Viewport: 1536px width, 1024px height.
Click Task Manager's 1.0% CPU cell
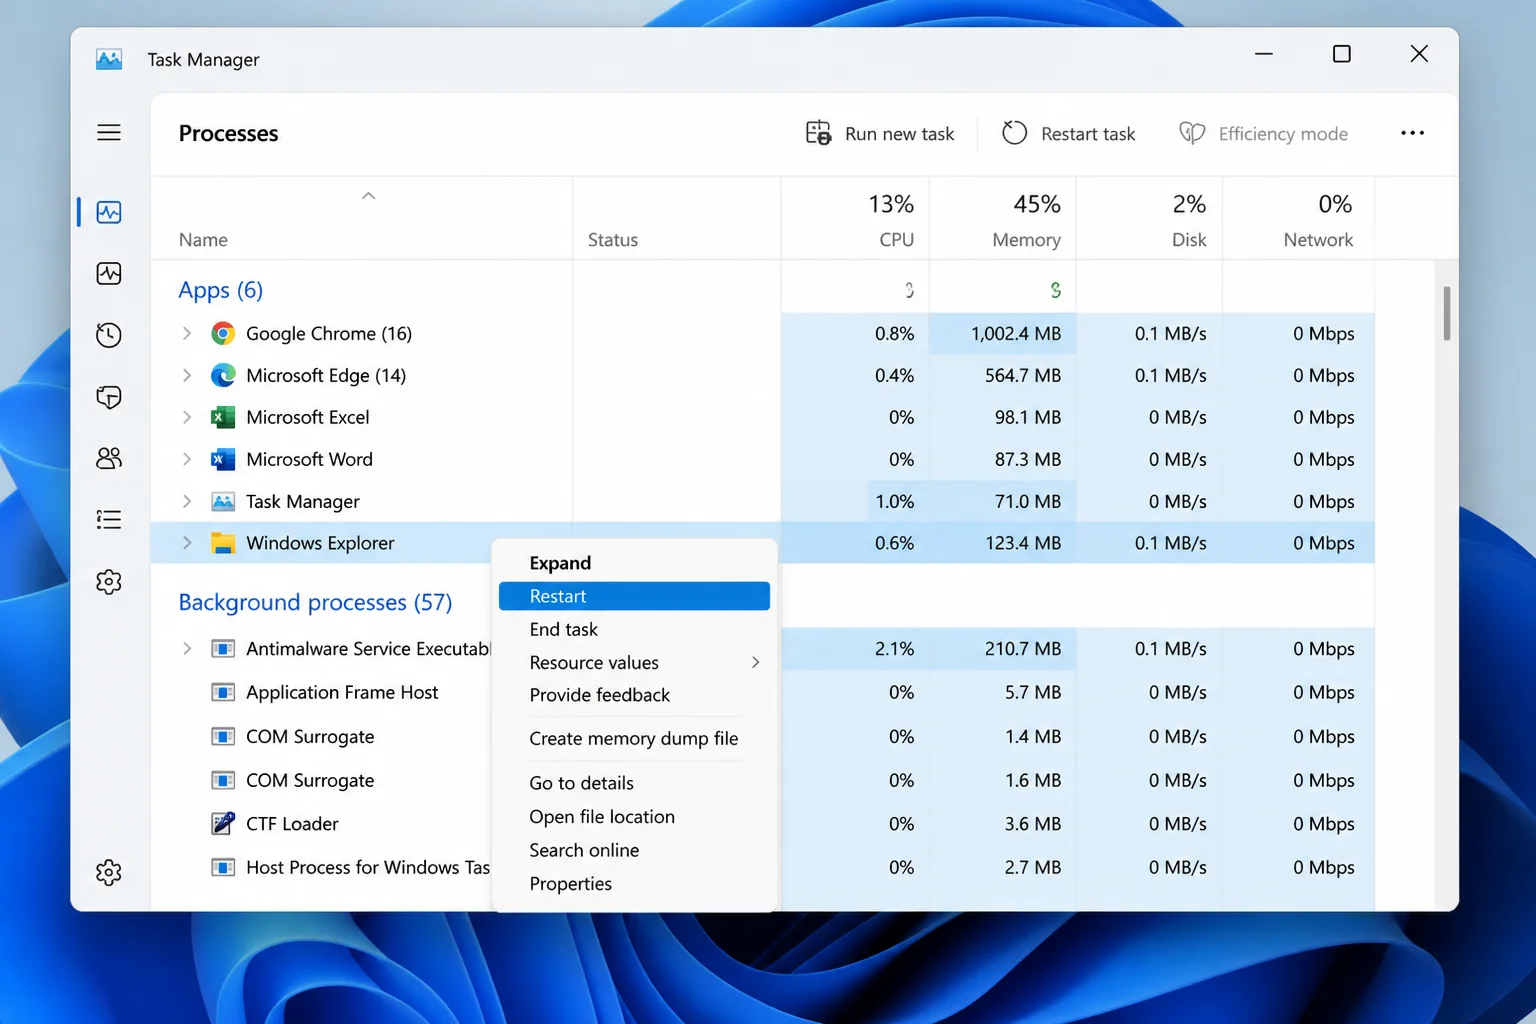point(855,502)
